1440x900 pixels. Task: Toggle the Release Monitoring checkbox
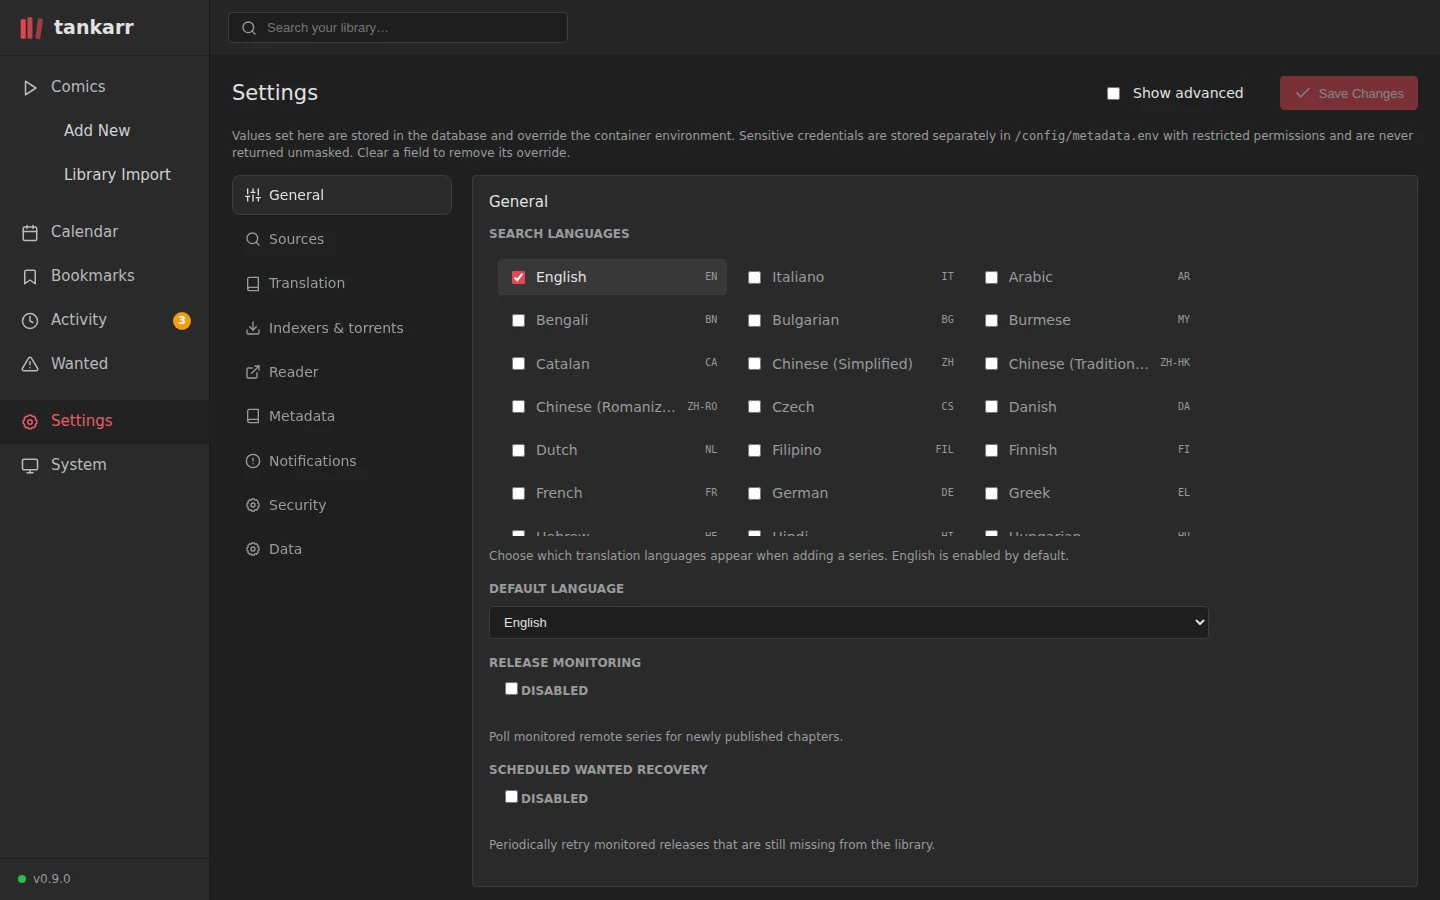point(511,689)
